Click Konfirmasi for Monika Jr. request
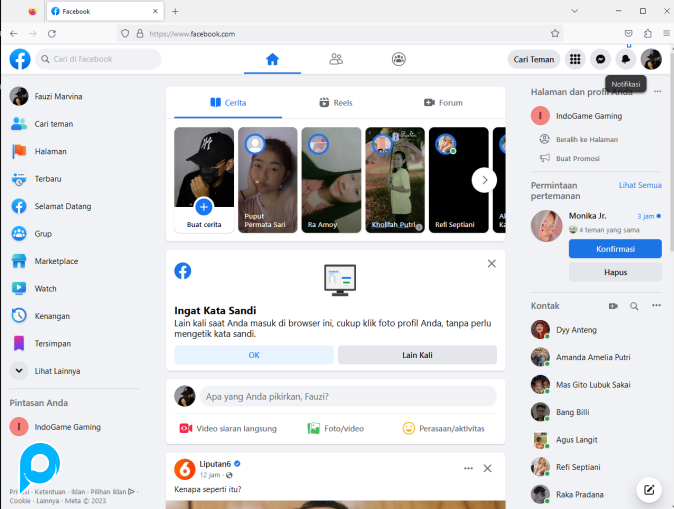This screenshot has height=509, width=674. coord(615,249)
